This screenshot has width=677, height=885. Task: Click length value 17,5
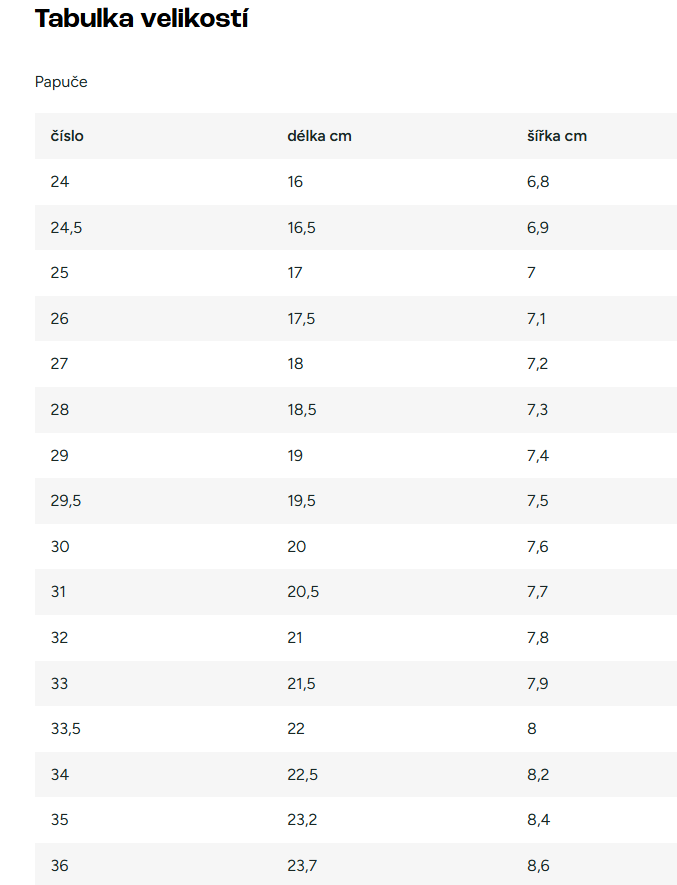coord(301,319)
